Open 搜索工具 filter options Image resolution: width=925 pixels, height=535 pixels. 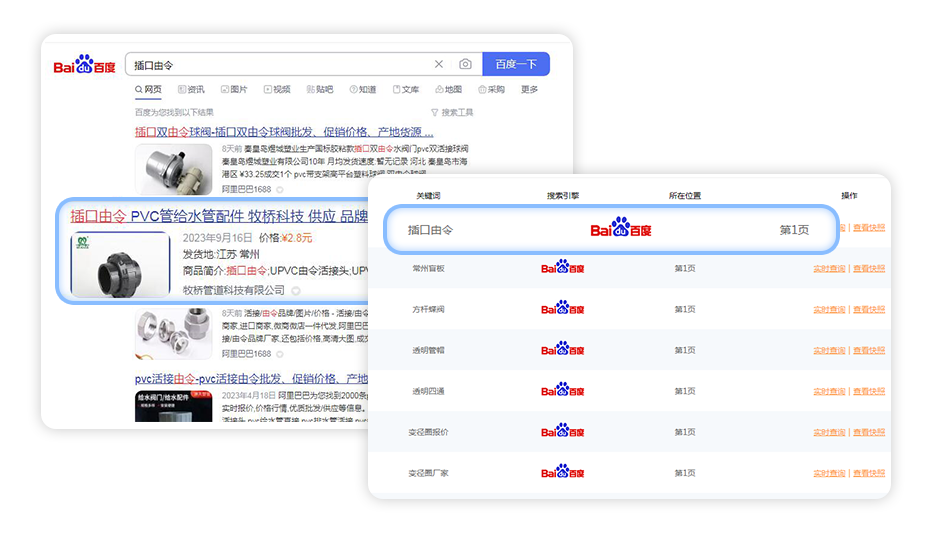point(452,113)
